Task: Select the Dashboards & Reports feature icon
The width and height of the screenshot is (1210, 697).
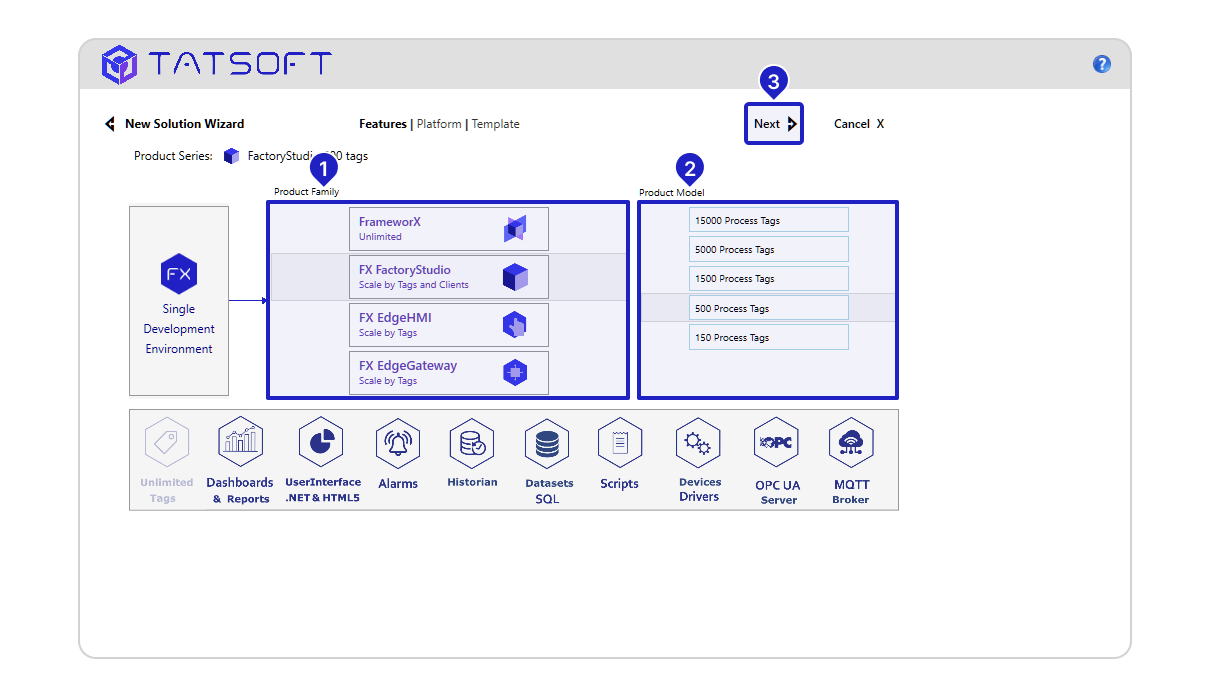Action: pyautogui.click(x=240, y=442)
